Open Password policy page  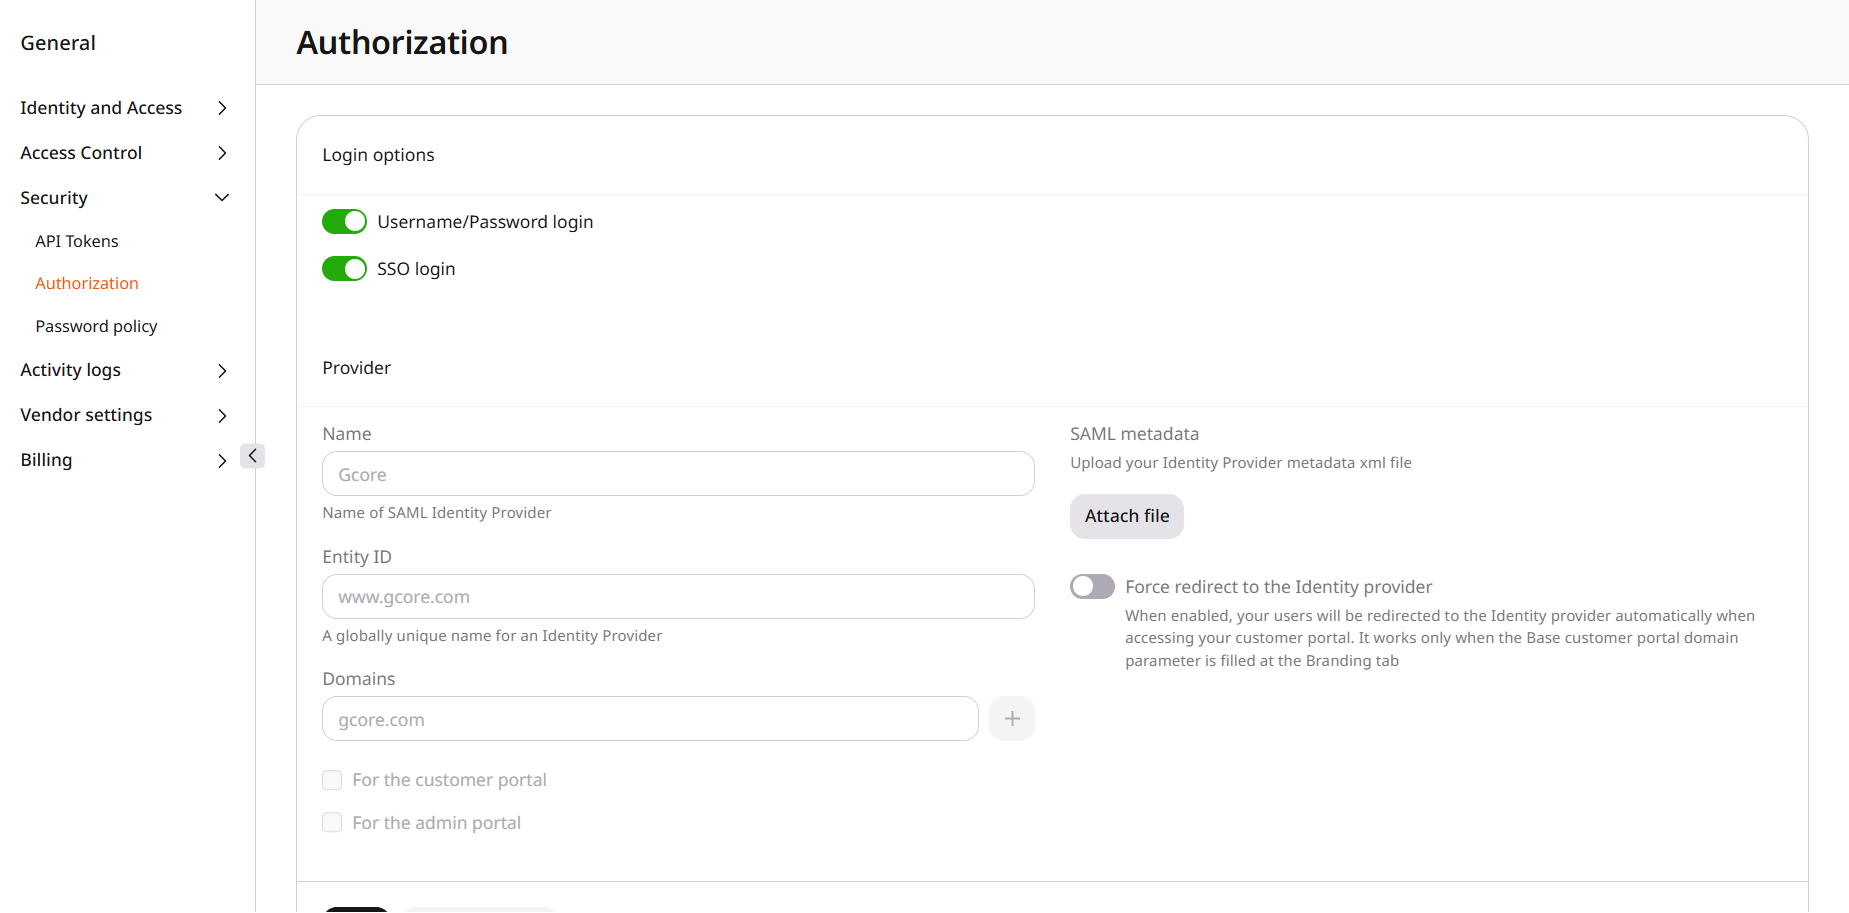tap(96, 327)
